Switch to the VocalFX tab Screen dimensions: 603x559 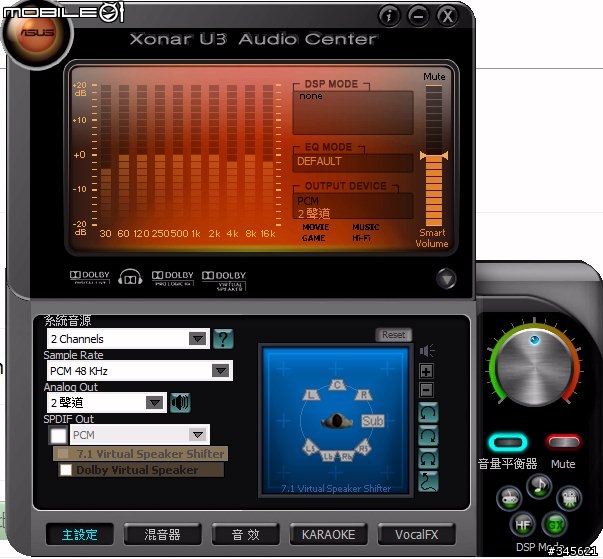pos(416,535)
